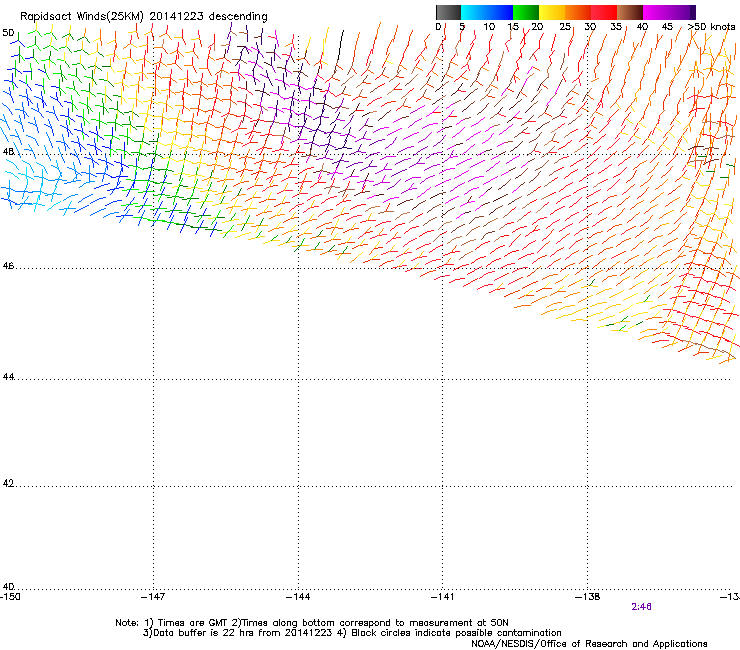The width and height of the screenshot is (740, 650).
Task: Click the legend label '0'
Action: coord(438,27)
